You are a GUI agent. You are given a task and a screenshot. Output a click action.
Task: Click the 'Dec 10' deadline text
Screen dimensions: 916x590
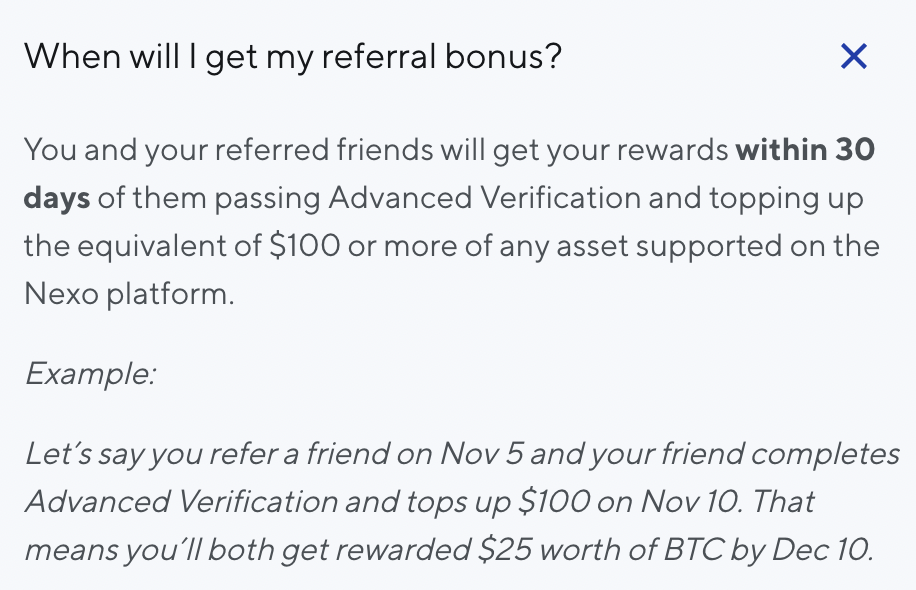pos(820,550)
